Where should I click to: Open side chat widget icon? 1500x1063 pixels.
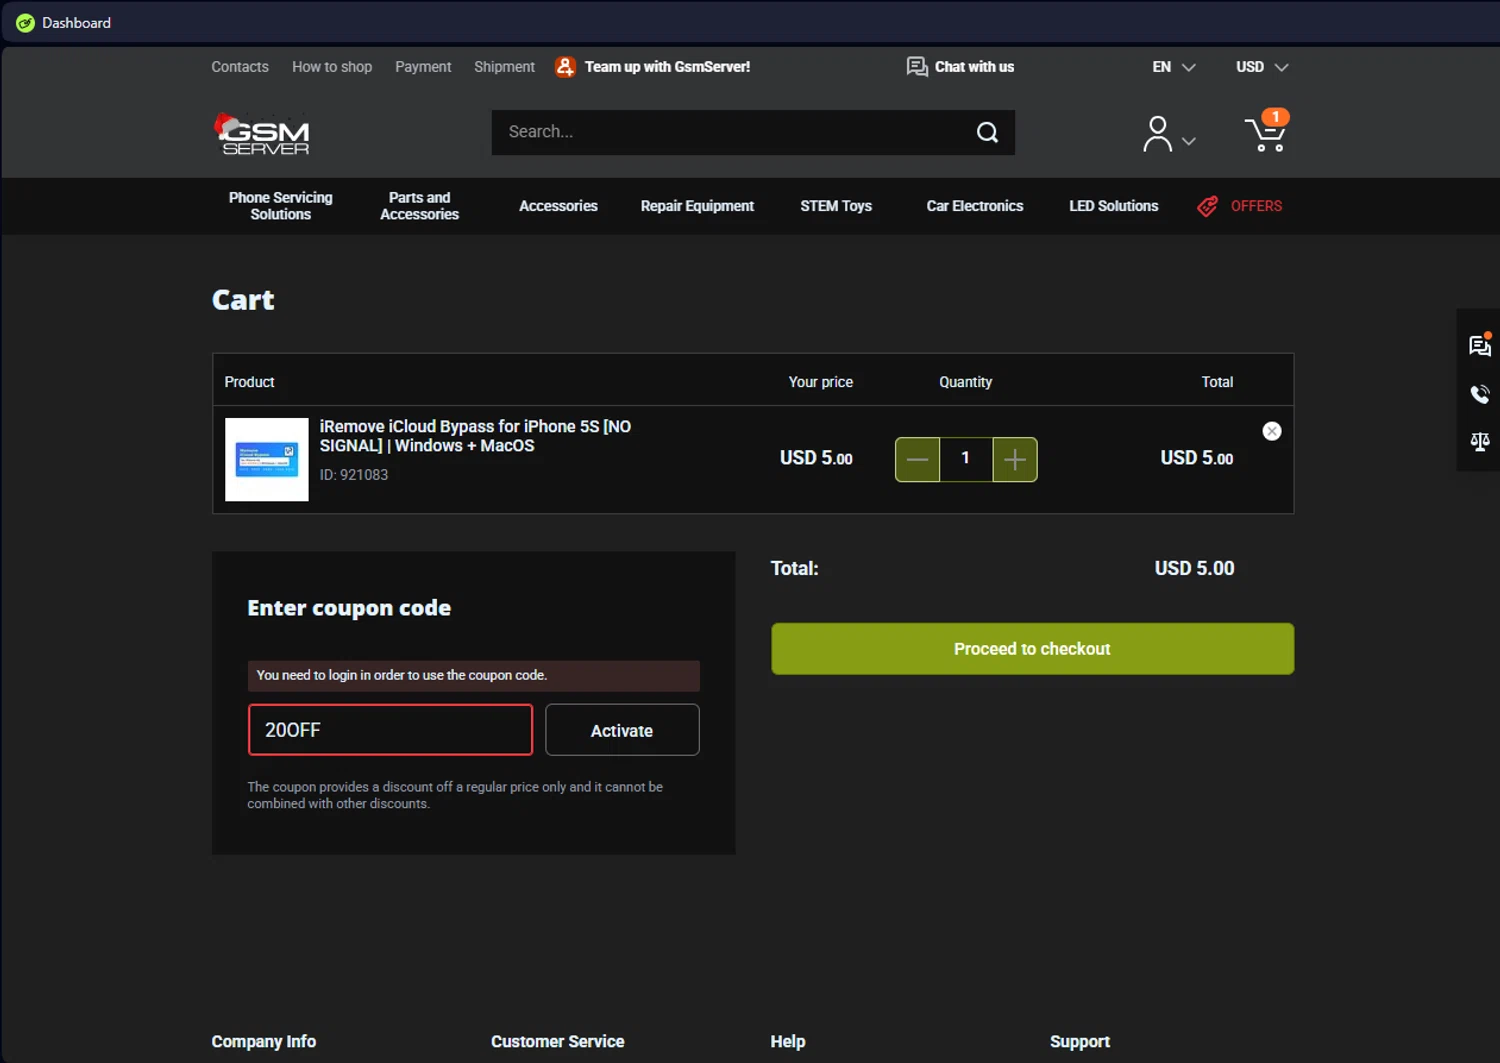point(1480,345)
